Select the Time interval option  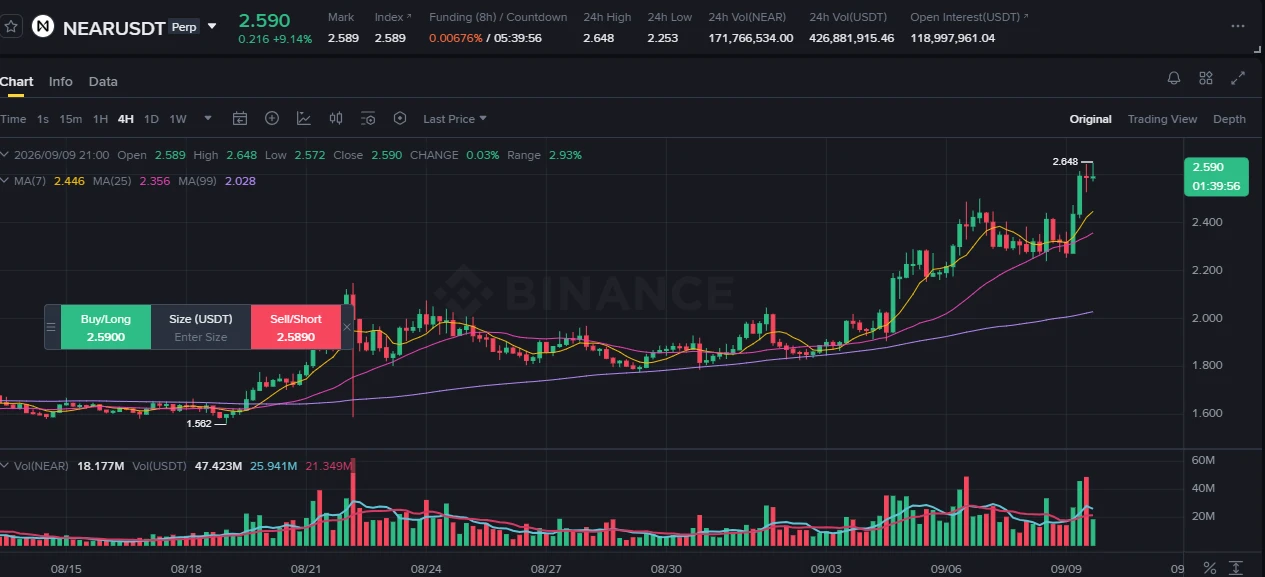click(x=13, y=119)
